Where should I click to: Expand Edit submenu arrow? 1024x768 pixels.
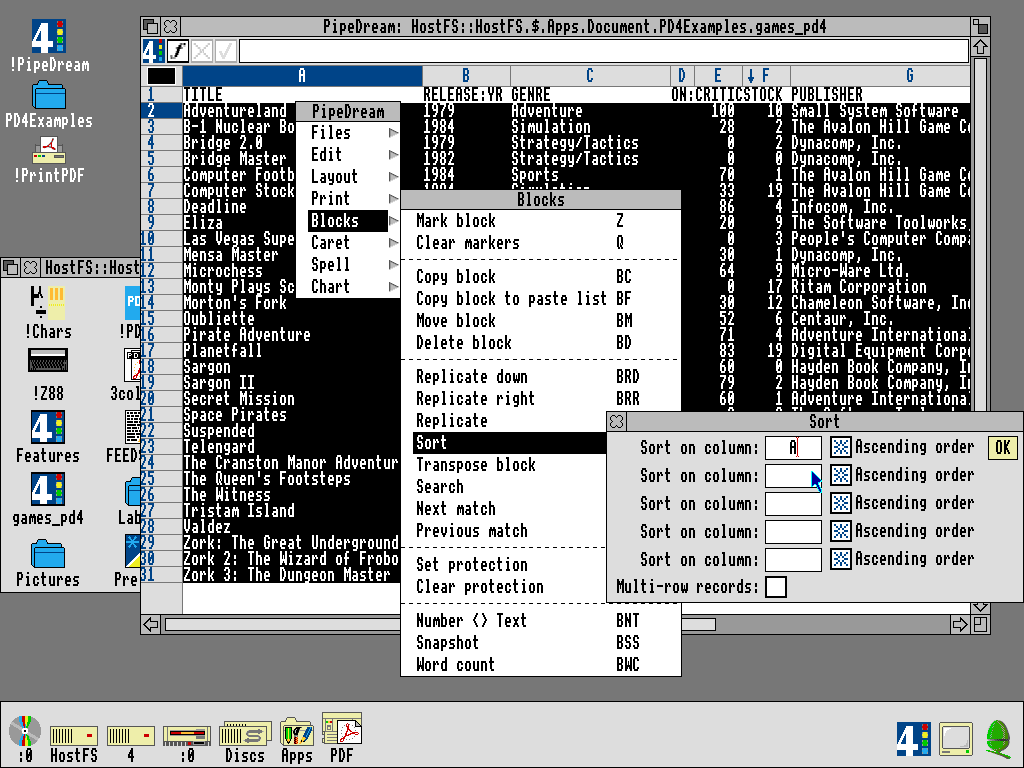click(392, 155)
